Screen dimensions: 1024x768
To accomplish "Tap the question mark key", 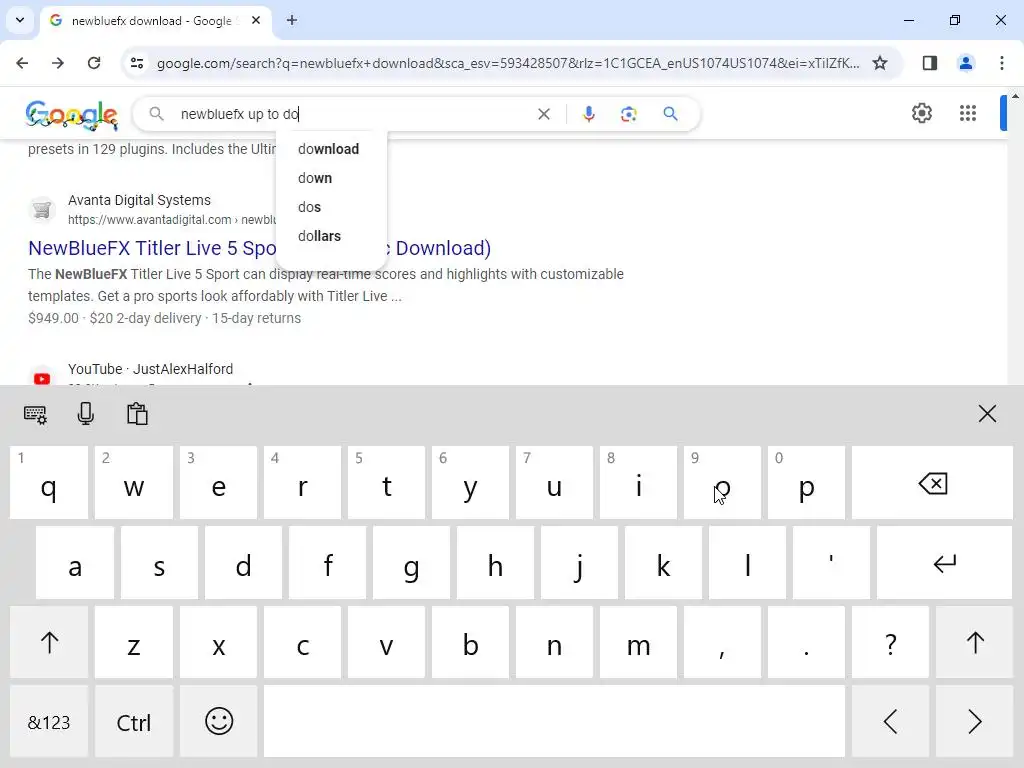I will (x=890, y=643).
